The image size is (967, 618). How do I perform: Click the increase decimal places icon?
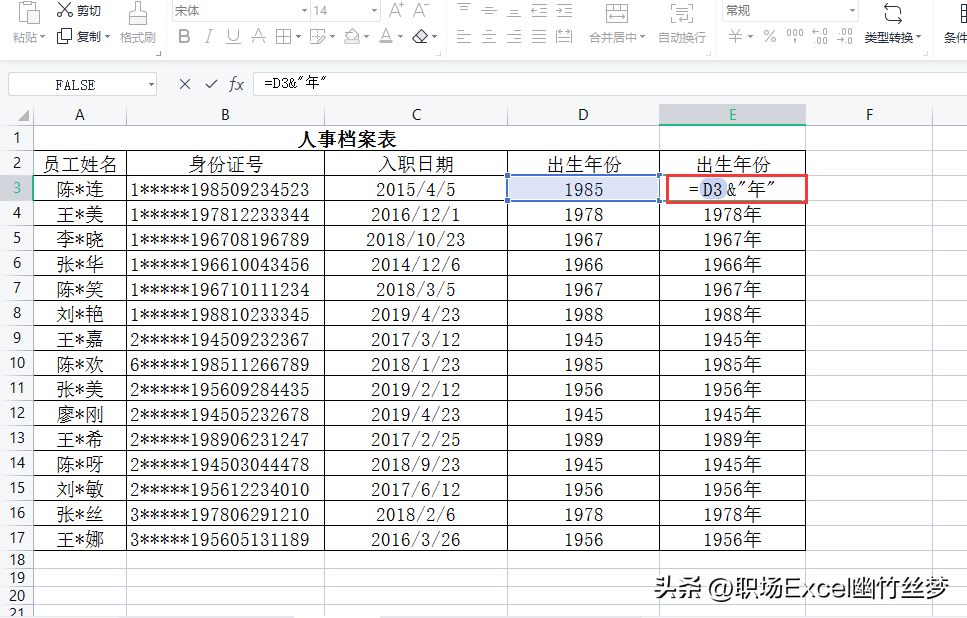click(x=820, y=36)
